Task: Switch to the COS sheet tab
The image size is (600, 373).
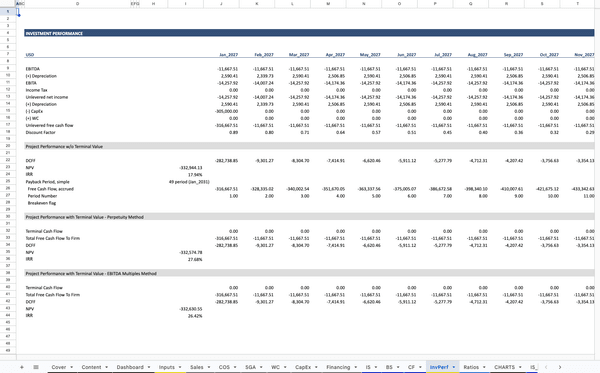Action: tap(224, 367)
